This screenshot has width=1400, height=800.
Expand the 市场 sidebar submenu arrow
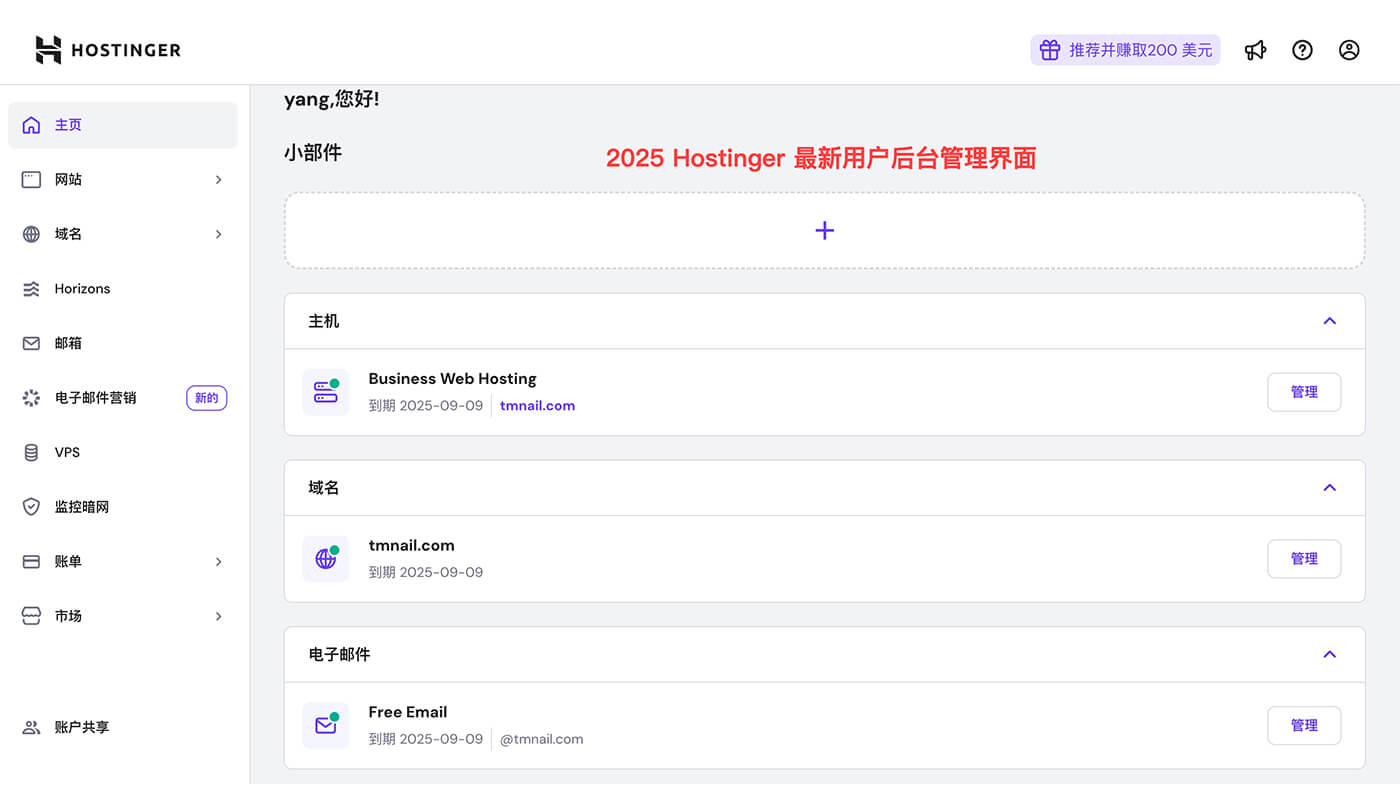point(218,616)
